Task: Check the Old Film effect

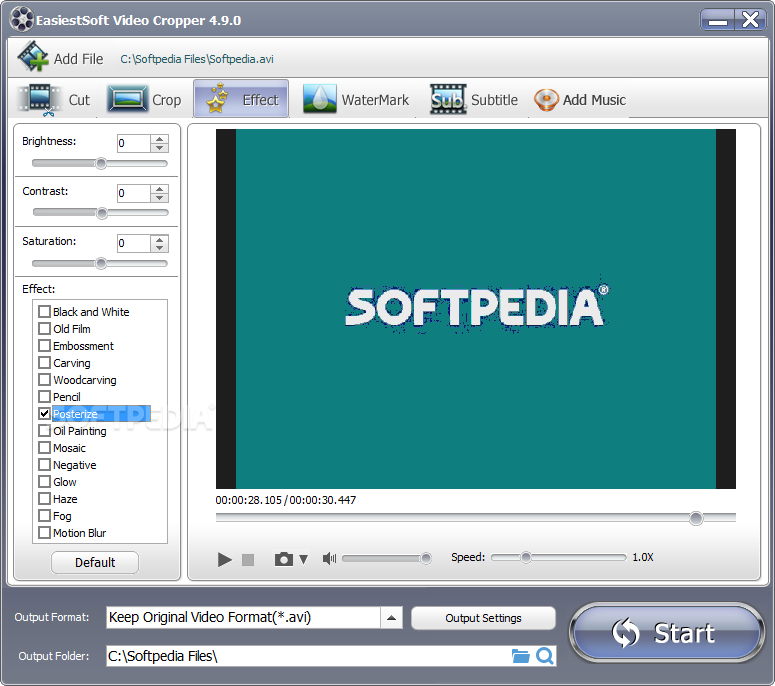Action: (x=44, y=329)
